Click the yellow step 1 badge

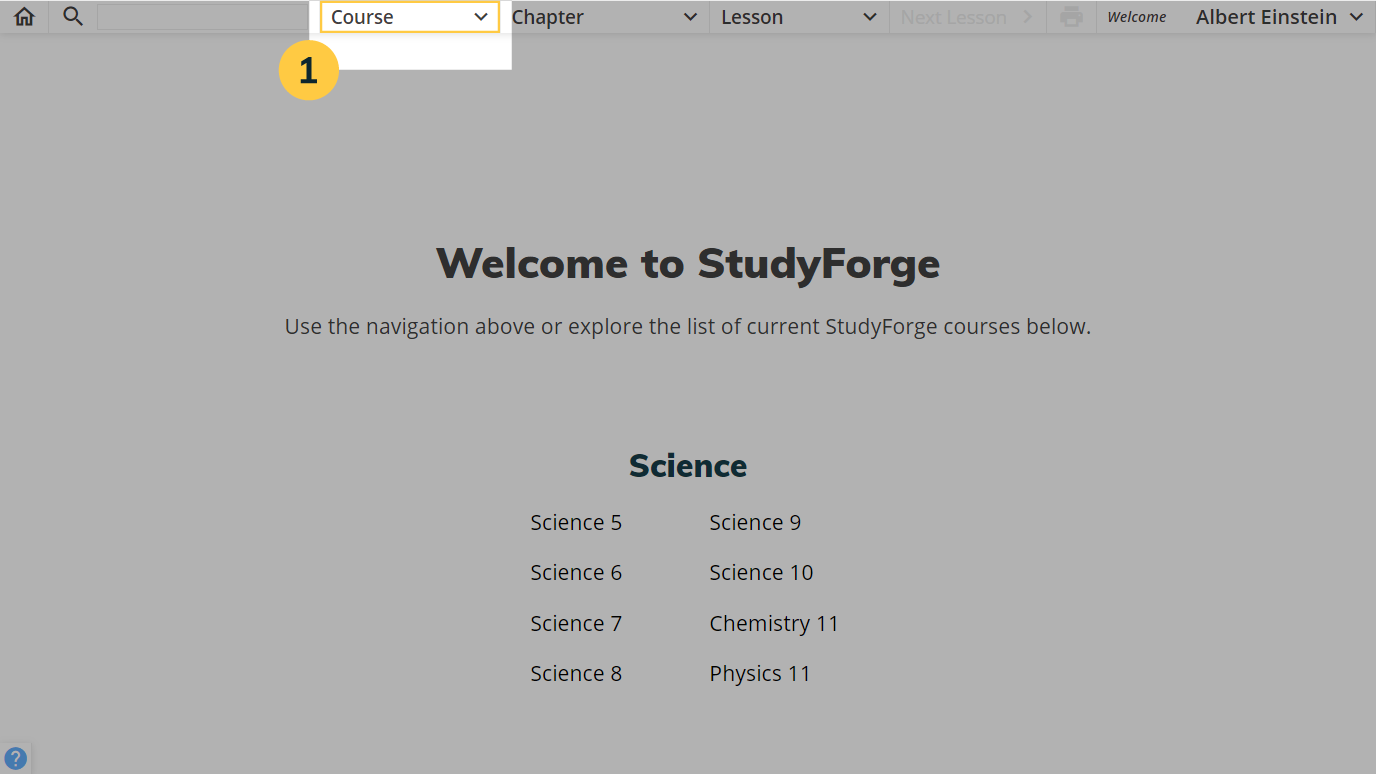pos(309,70)
